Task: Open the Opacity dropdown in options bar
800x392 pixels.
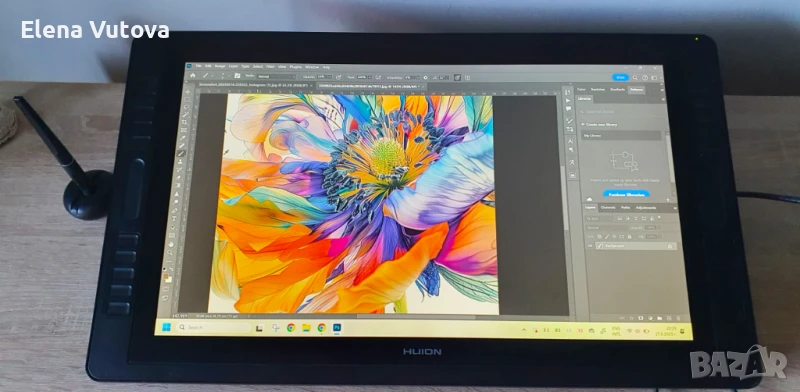Action: click(x=330, y=77)
